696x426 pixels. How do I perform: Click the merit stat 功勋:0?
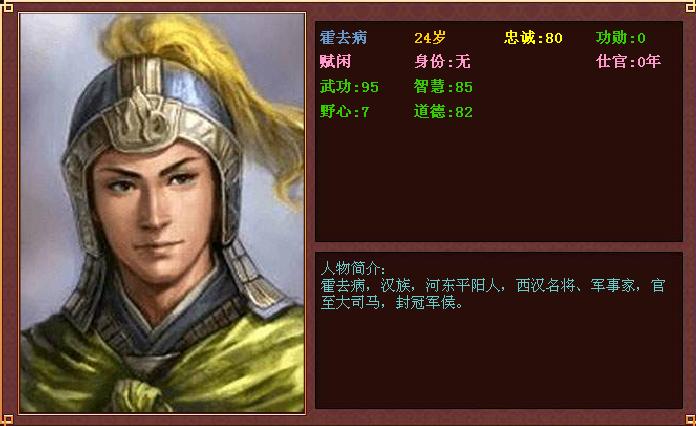point(621,38)
